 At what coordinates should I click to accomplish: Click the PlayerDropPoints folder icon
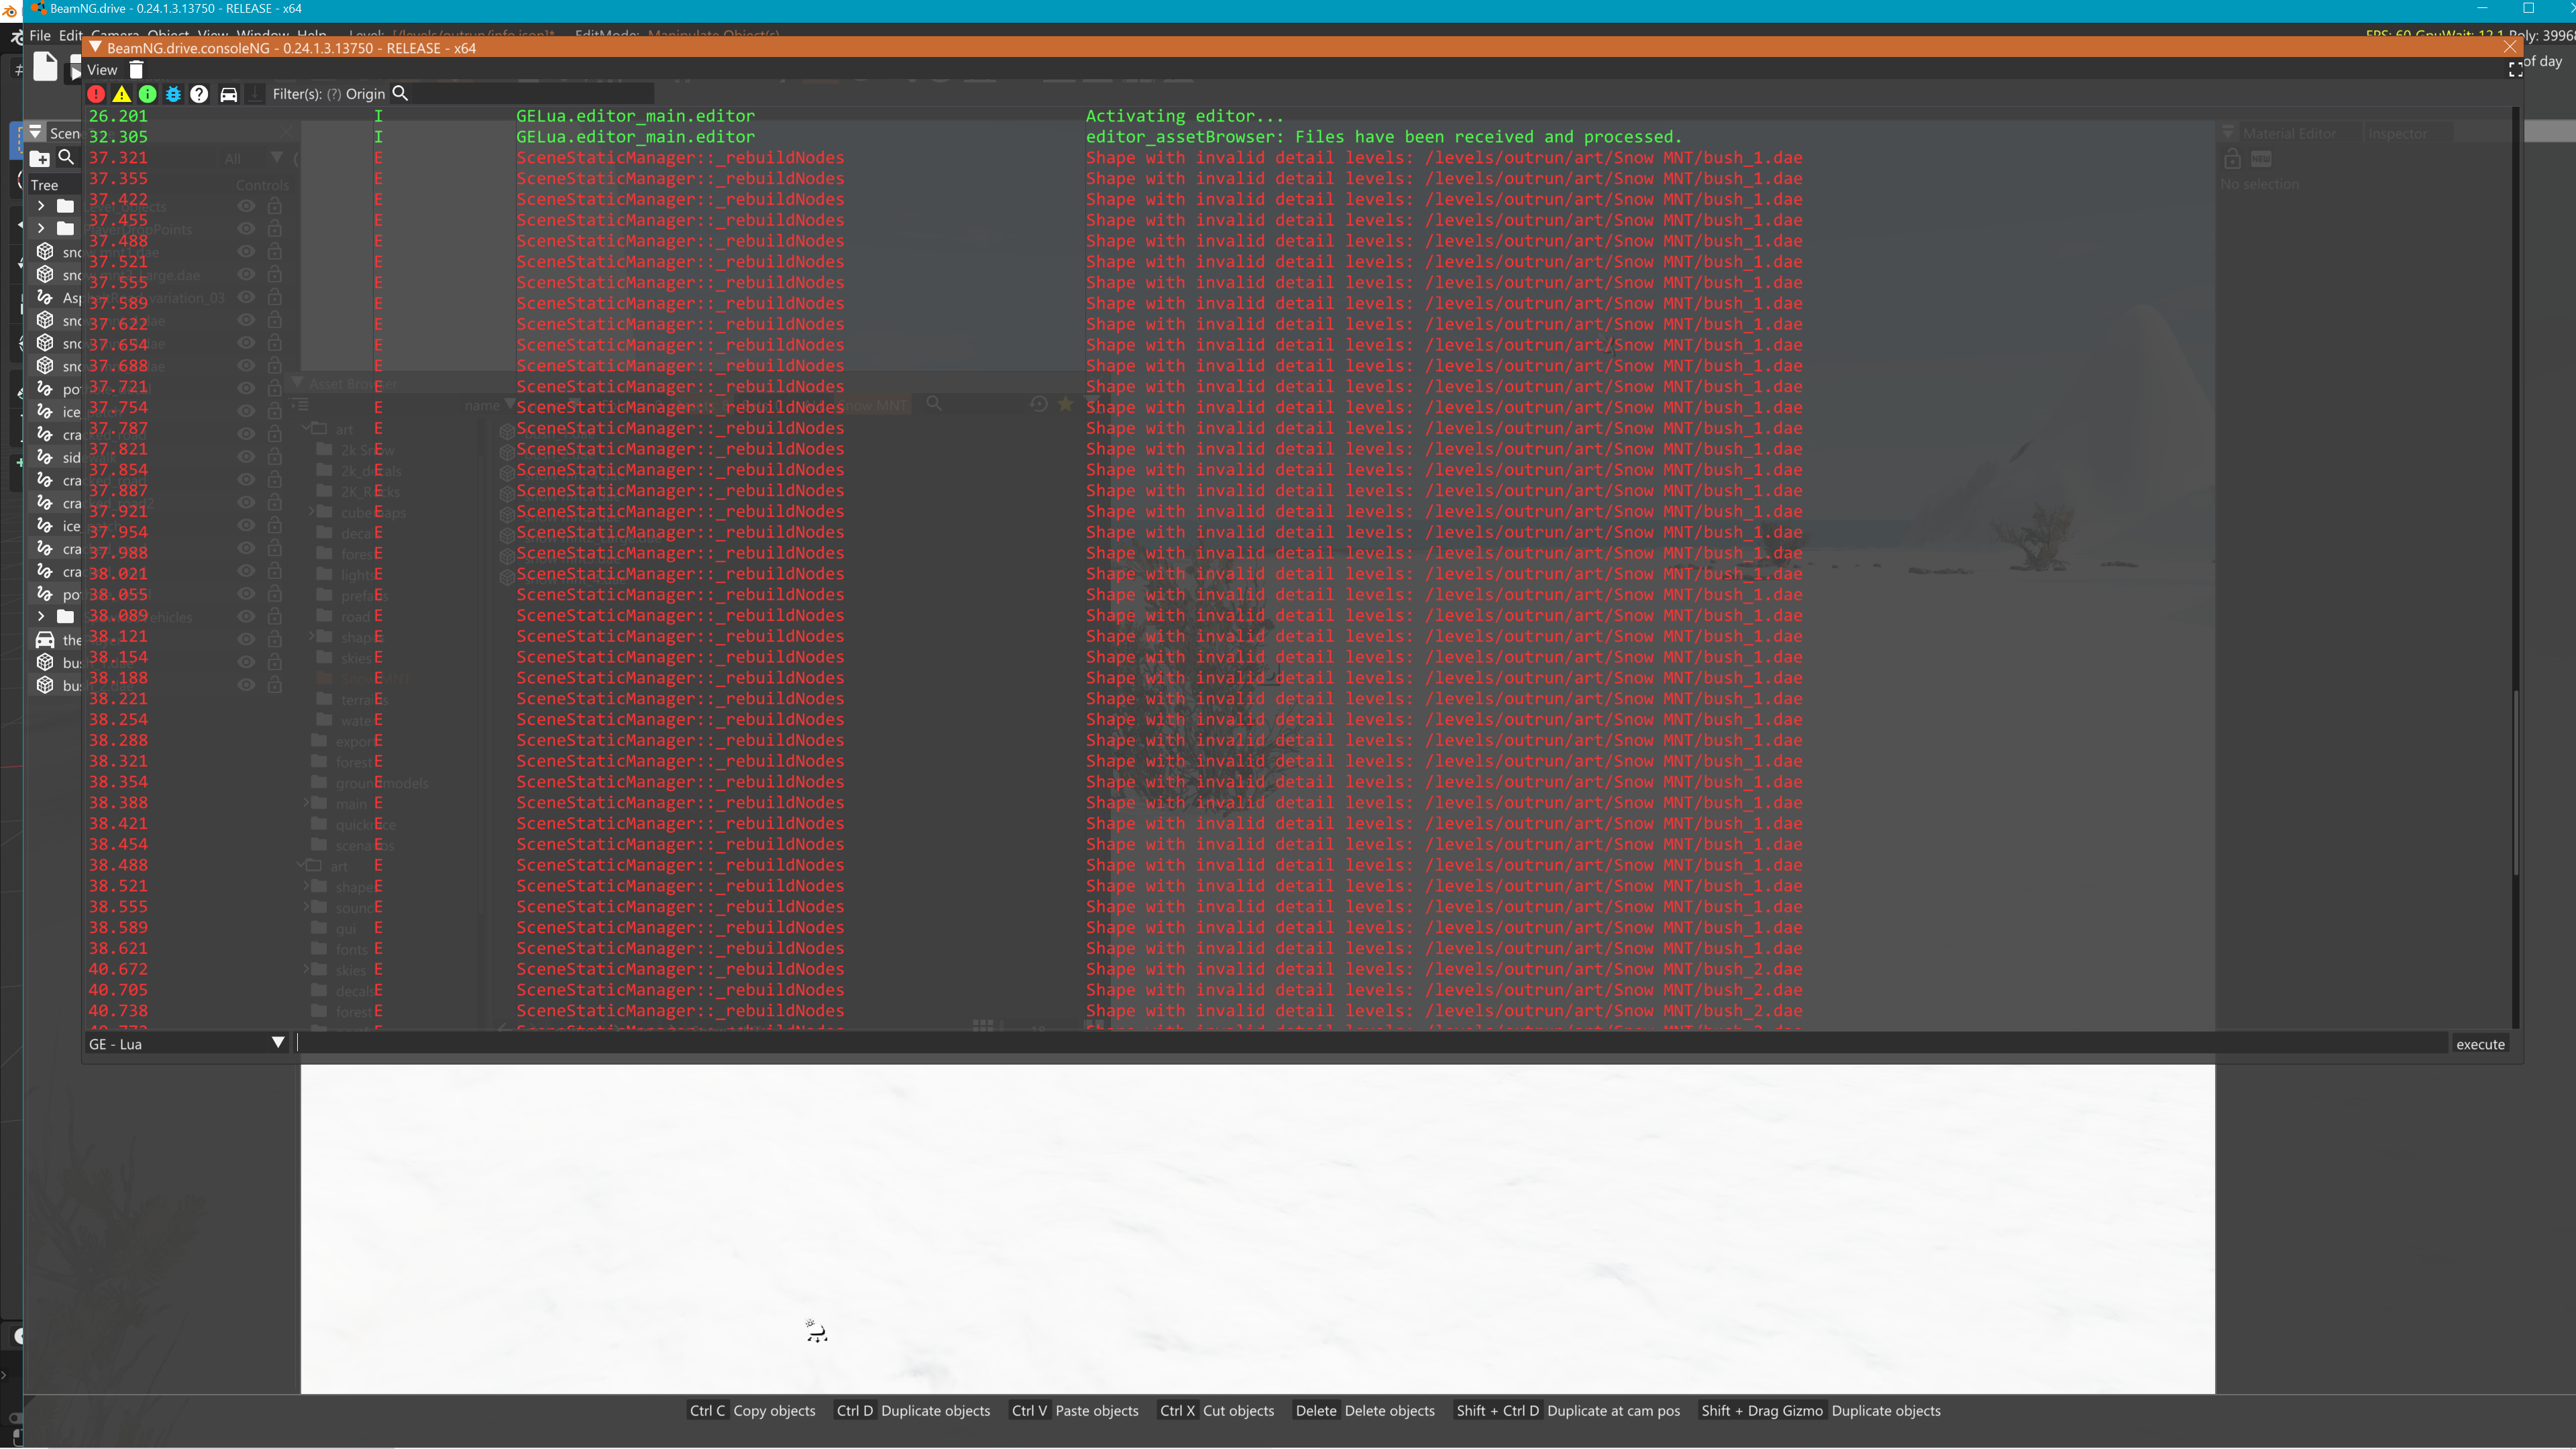coord(66,229)
